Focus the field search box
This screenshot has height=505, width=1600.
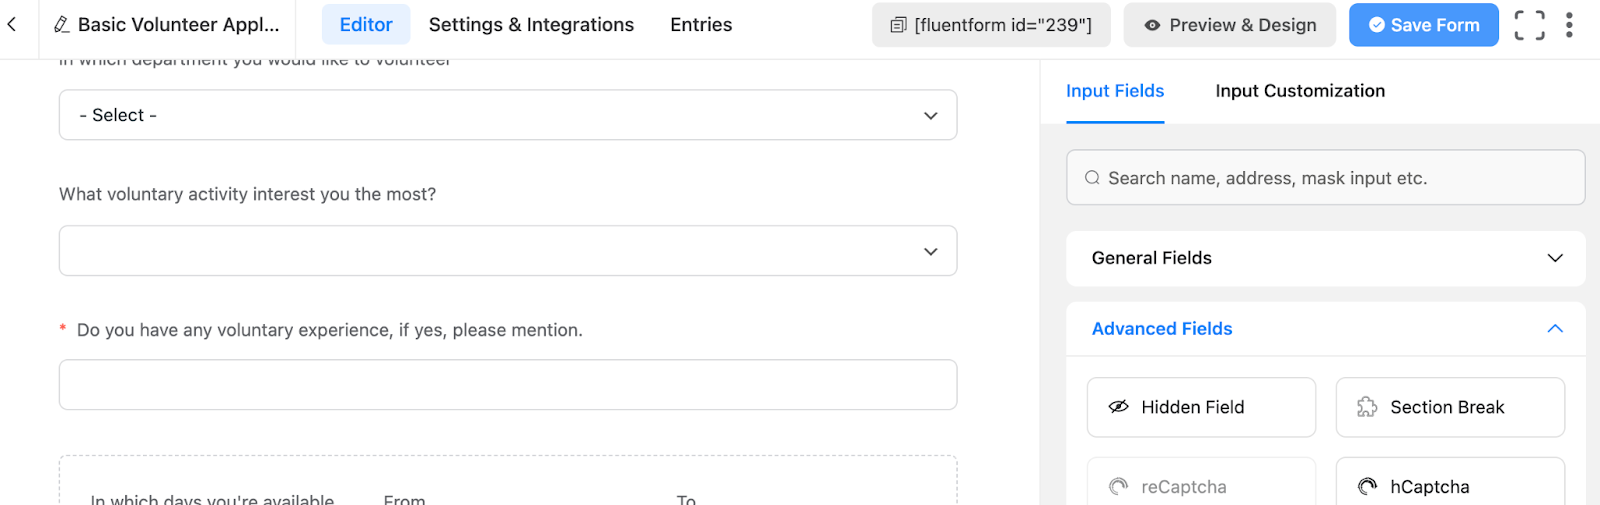tap(1325, 178)
